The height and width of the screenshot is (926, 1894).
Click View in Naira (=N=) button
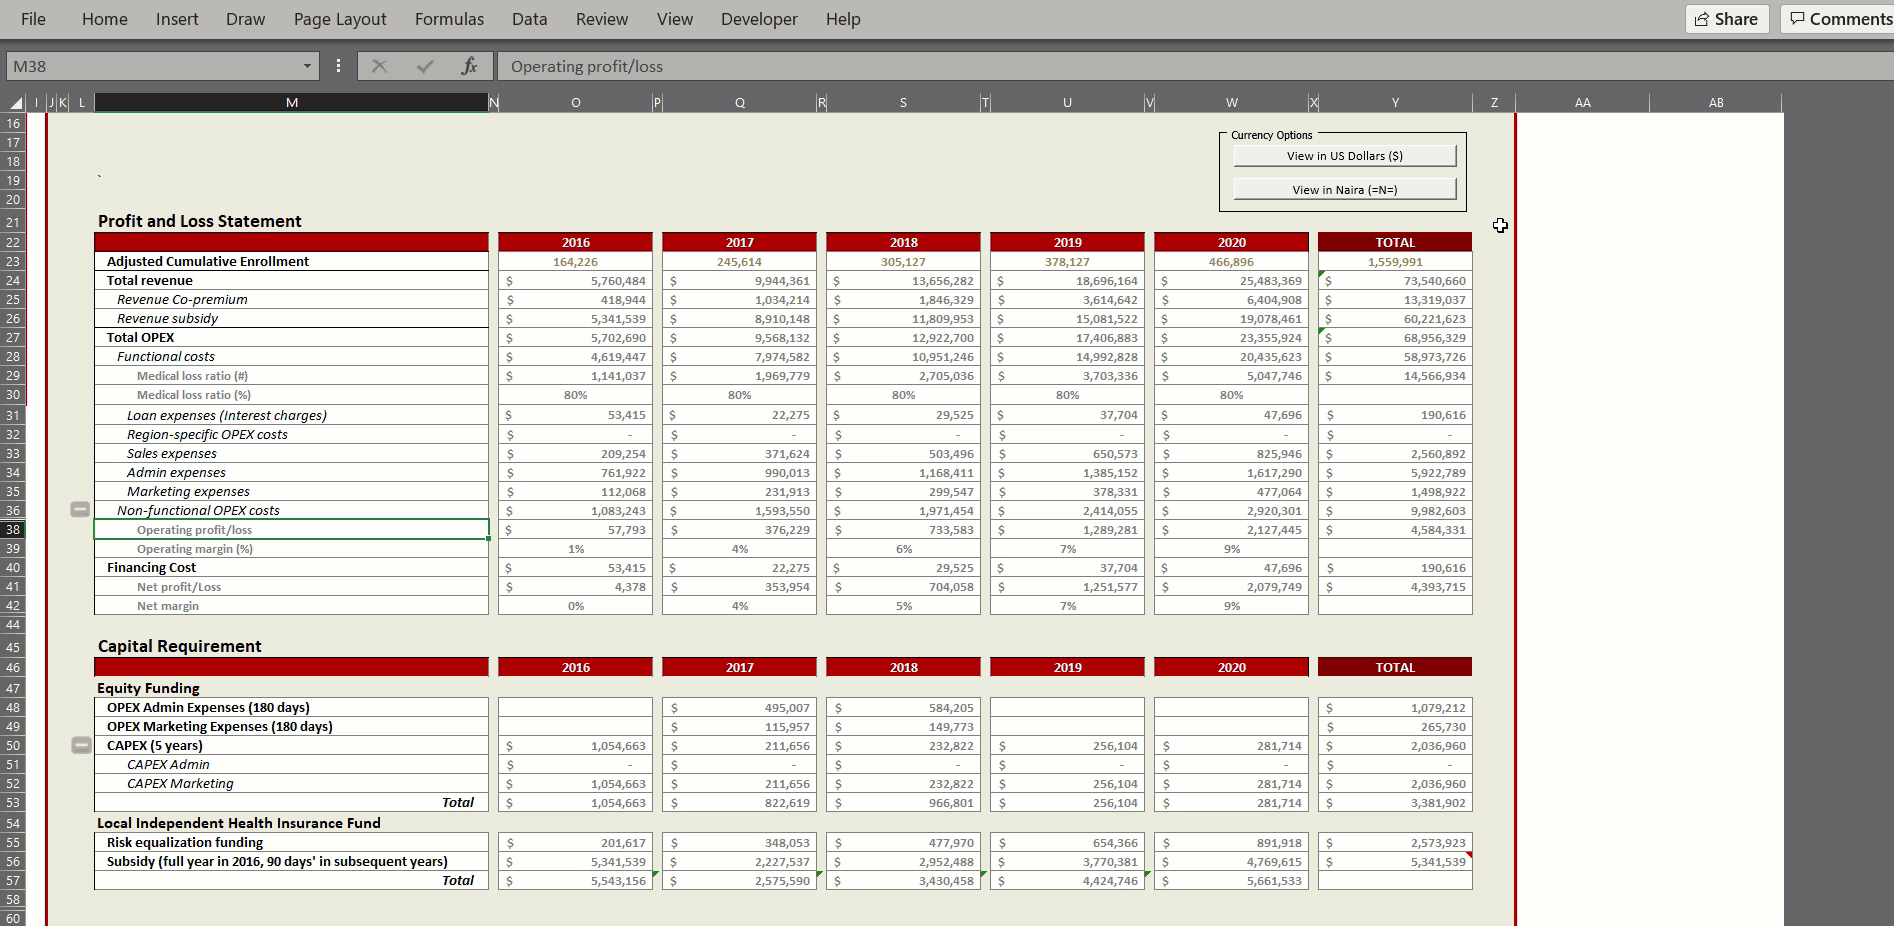tap(1344, 189)
